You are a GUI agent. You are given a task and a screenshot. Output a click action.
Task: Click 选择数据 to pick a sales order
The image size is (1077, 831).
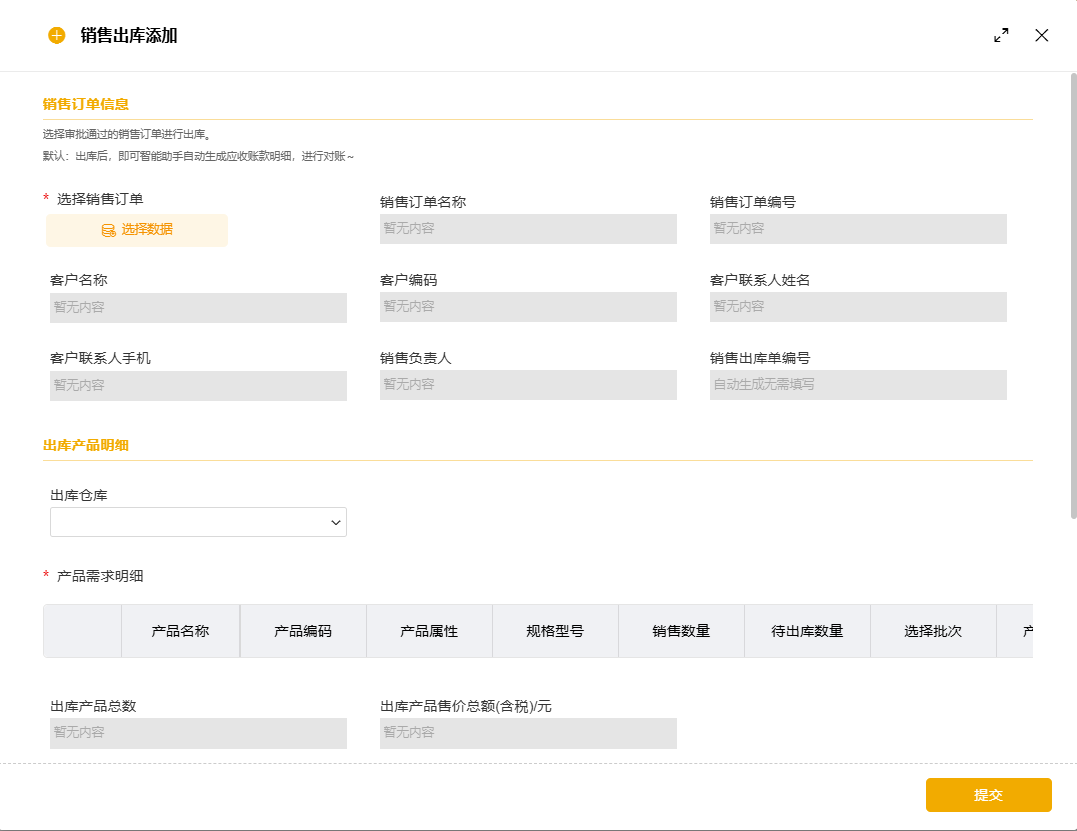pos(137,230)
